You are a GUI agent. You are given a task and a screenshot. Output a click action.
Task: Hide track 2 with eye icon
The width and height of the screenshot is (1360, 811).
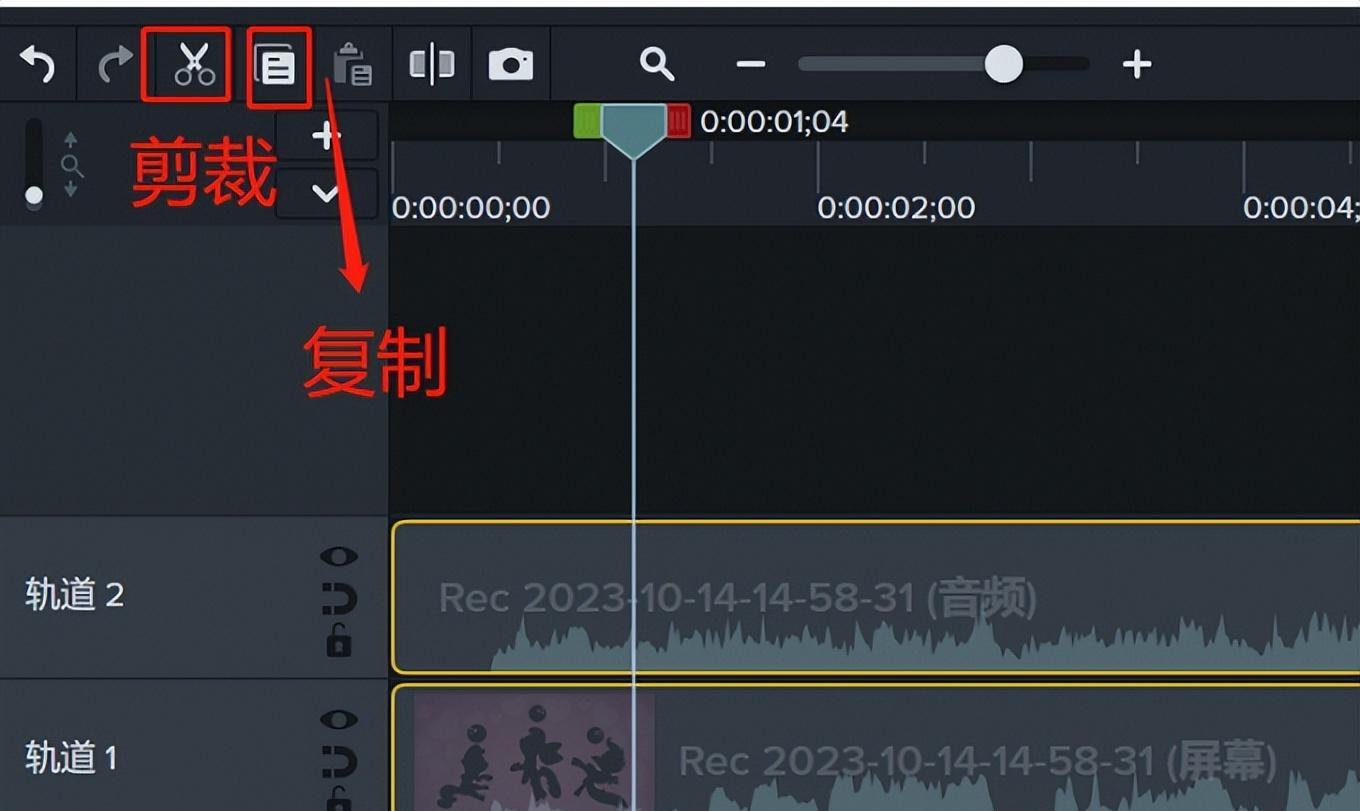(339, 556)
